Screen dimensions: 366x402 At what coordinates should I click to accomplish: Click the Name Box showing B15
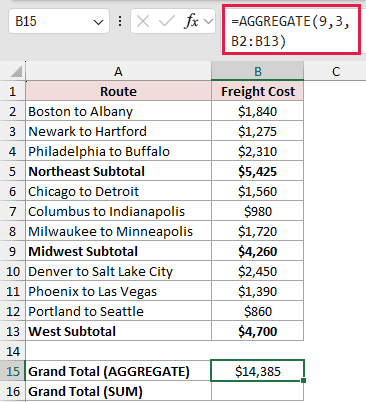coord(59,21)
